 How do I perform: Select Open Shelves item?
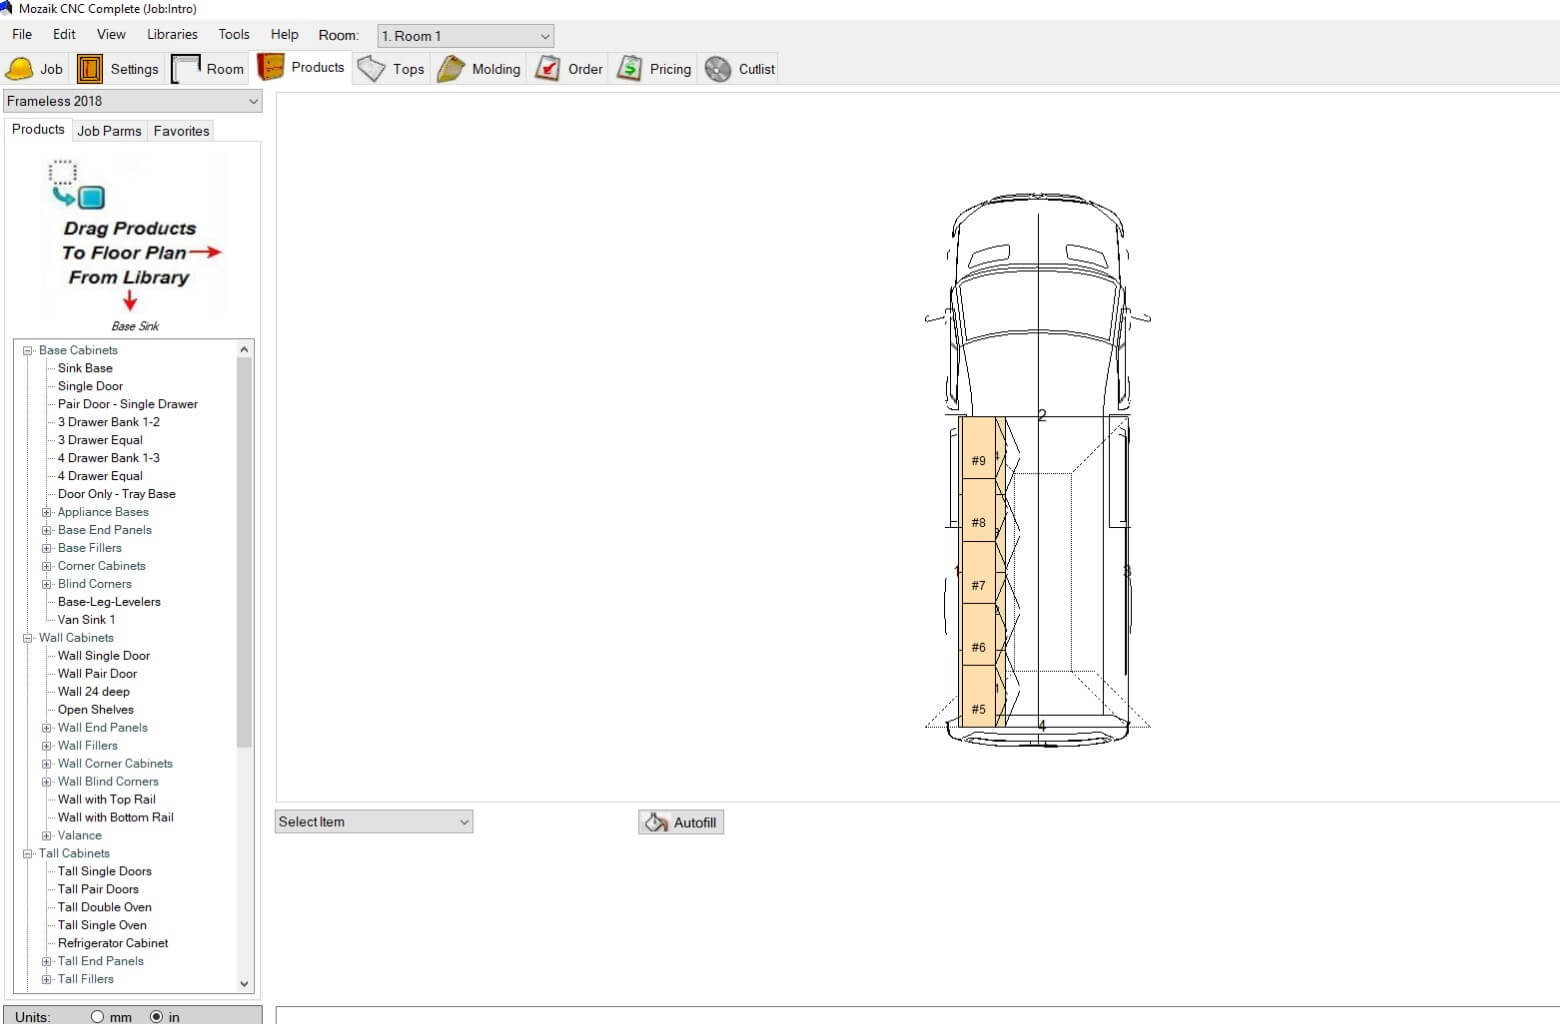pyautogui.click(x=95, y=710)
